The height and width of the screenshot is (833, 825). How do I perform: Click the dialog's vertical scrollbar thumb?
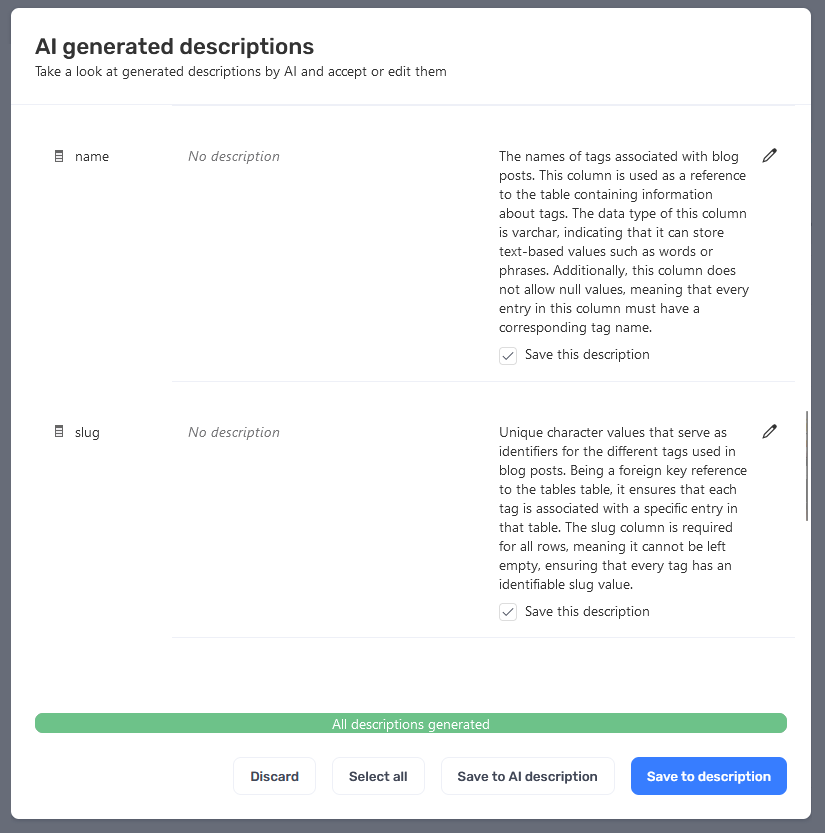[806, 466]
